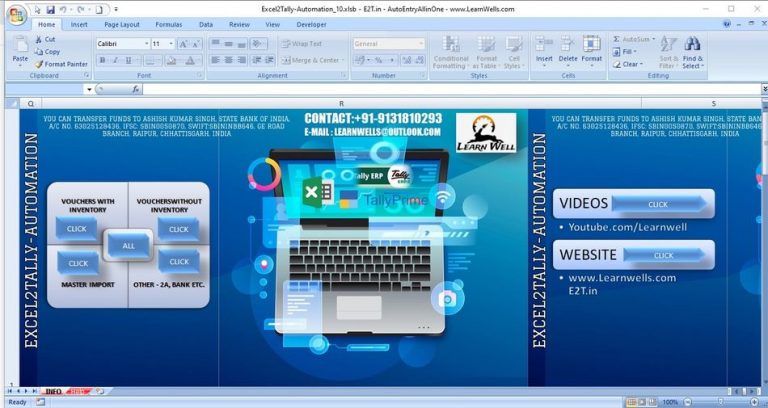Open the Orientation options

coord(258,44)
